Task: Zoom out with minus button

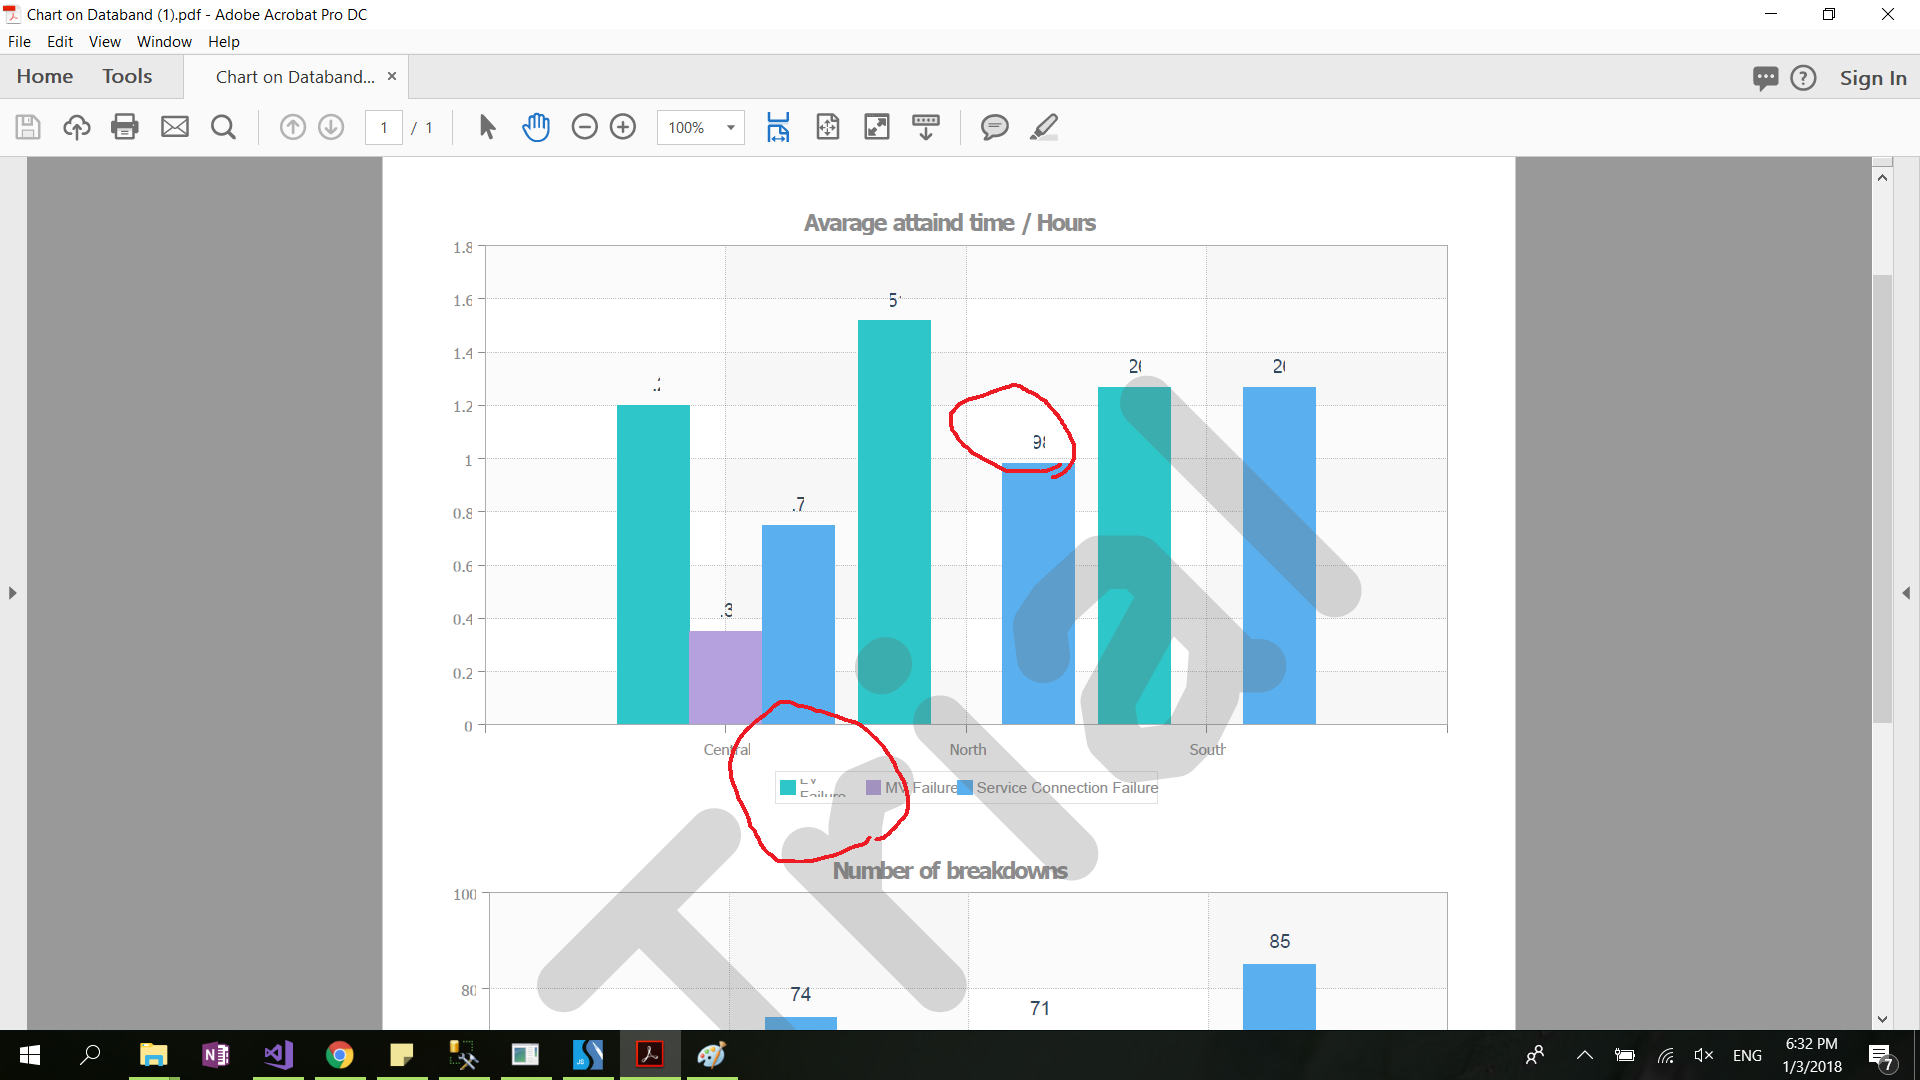Action: (x=584, y=127)
